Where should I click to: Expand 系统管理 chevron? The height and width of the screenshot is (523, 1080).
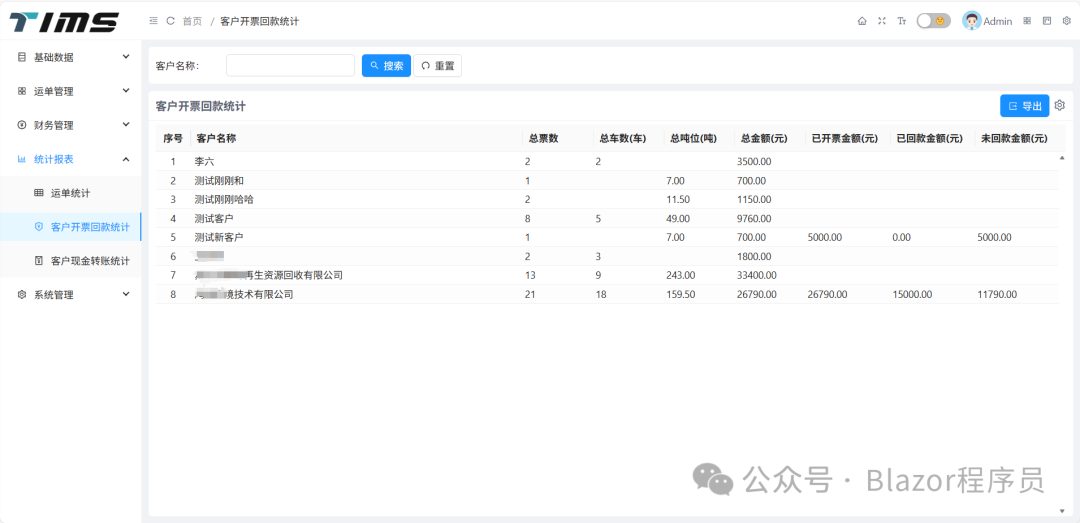[126, 294]
